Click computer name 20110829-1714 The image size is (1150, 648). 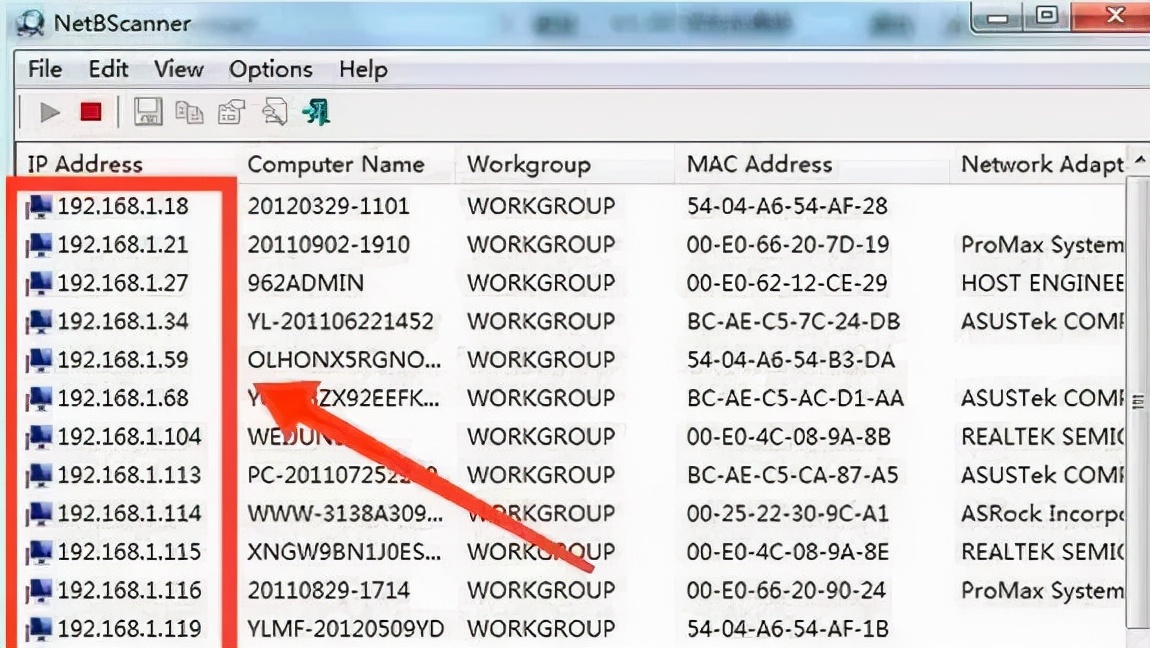coord(328,590)
